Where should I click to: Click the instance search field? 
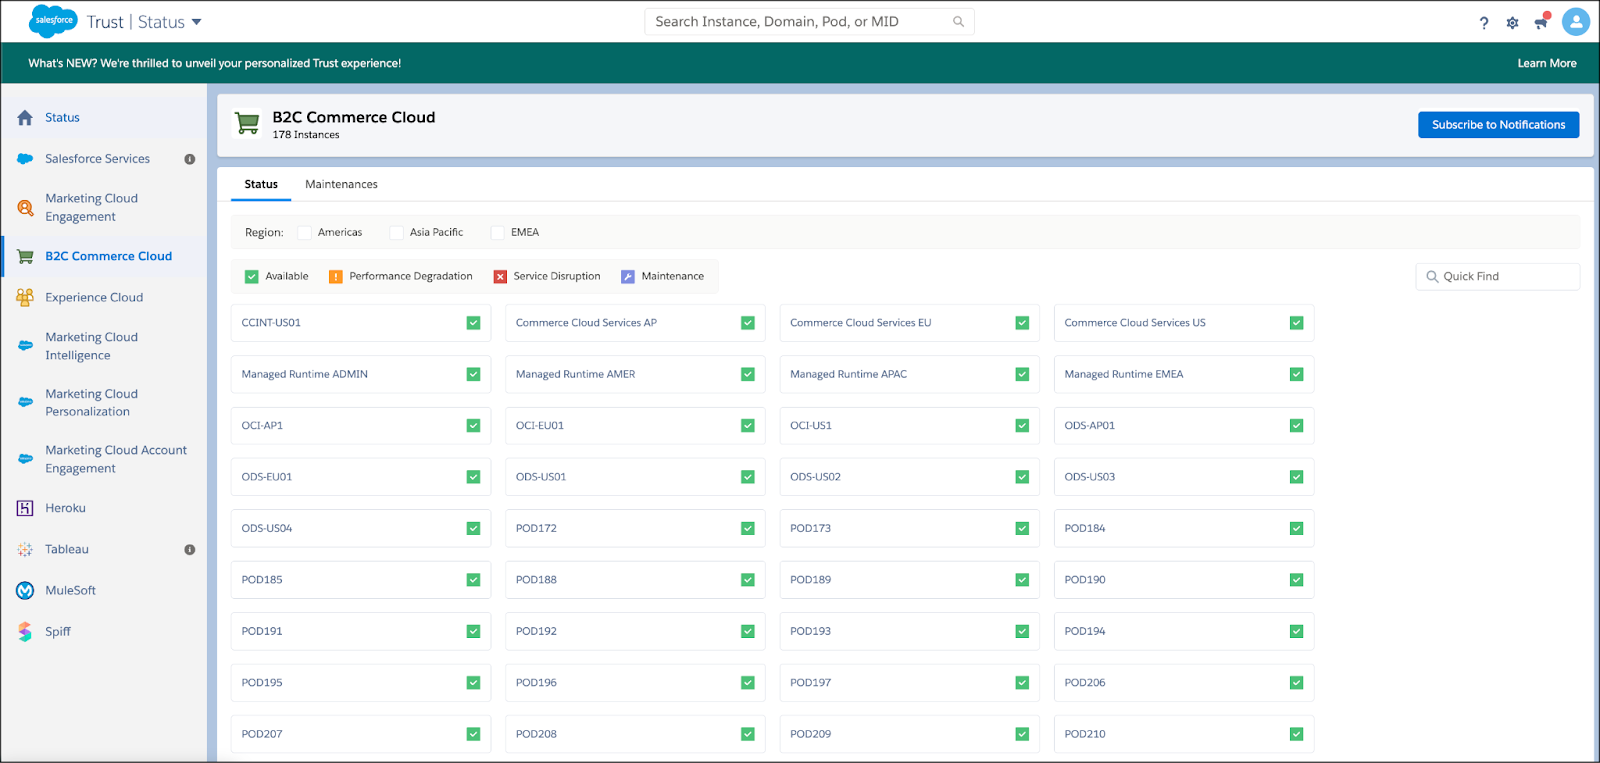809,21
